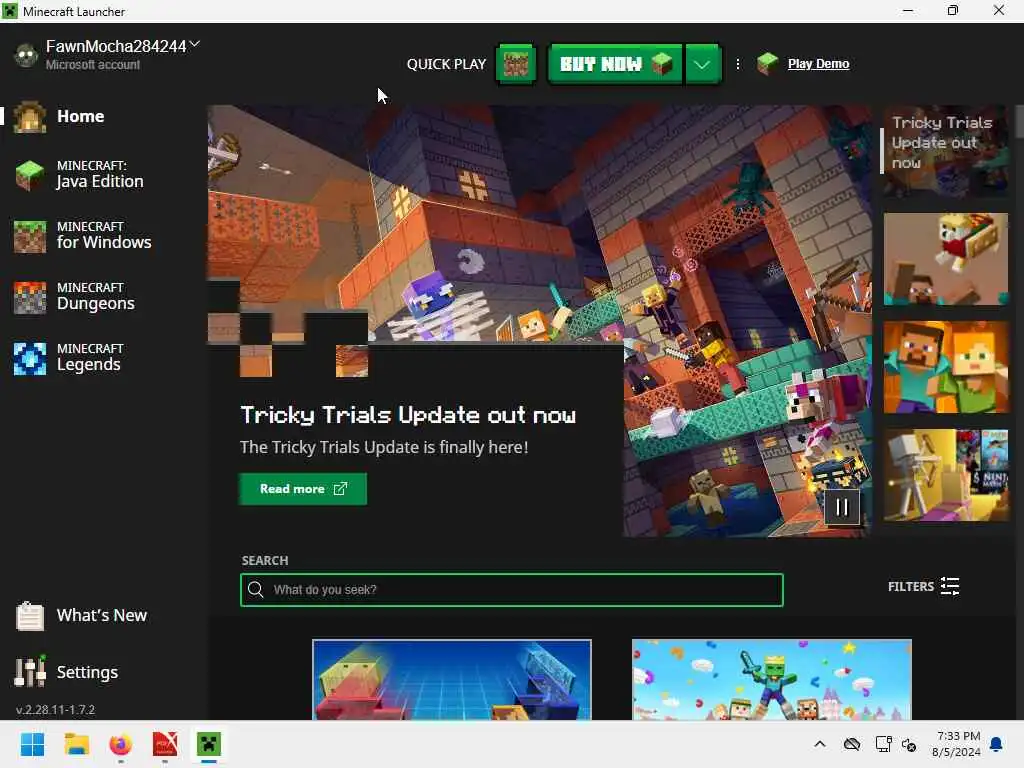Click the Home house icon

[29, 117]
